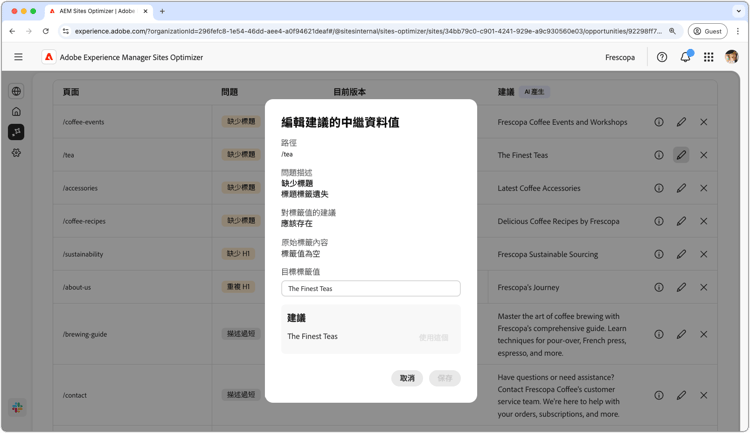Screen dimensions: 750x433
Task: Dismiss the /brewing-guide suggestion
Action: click(704, 334)
